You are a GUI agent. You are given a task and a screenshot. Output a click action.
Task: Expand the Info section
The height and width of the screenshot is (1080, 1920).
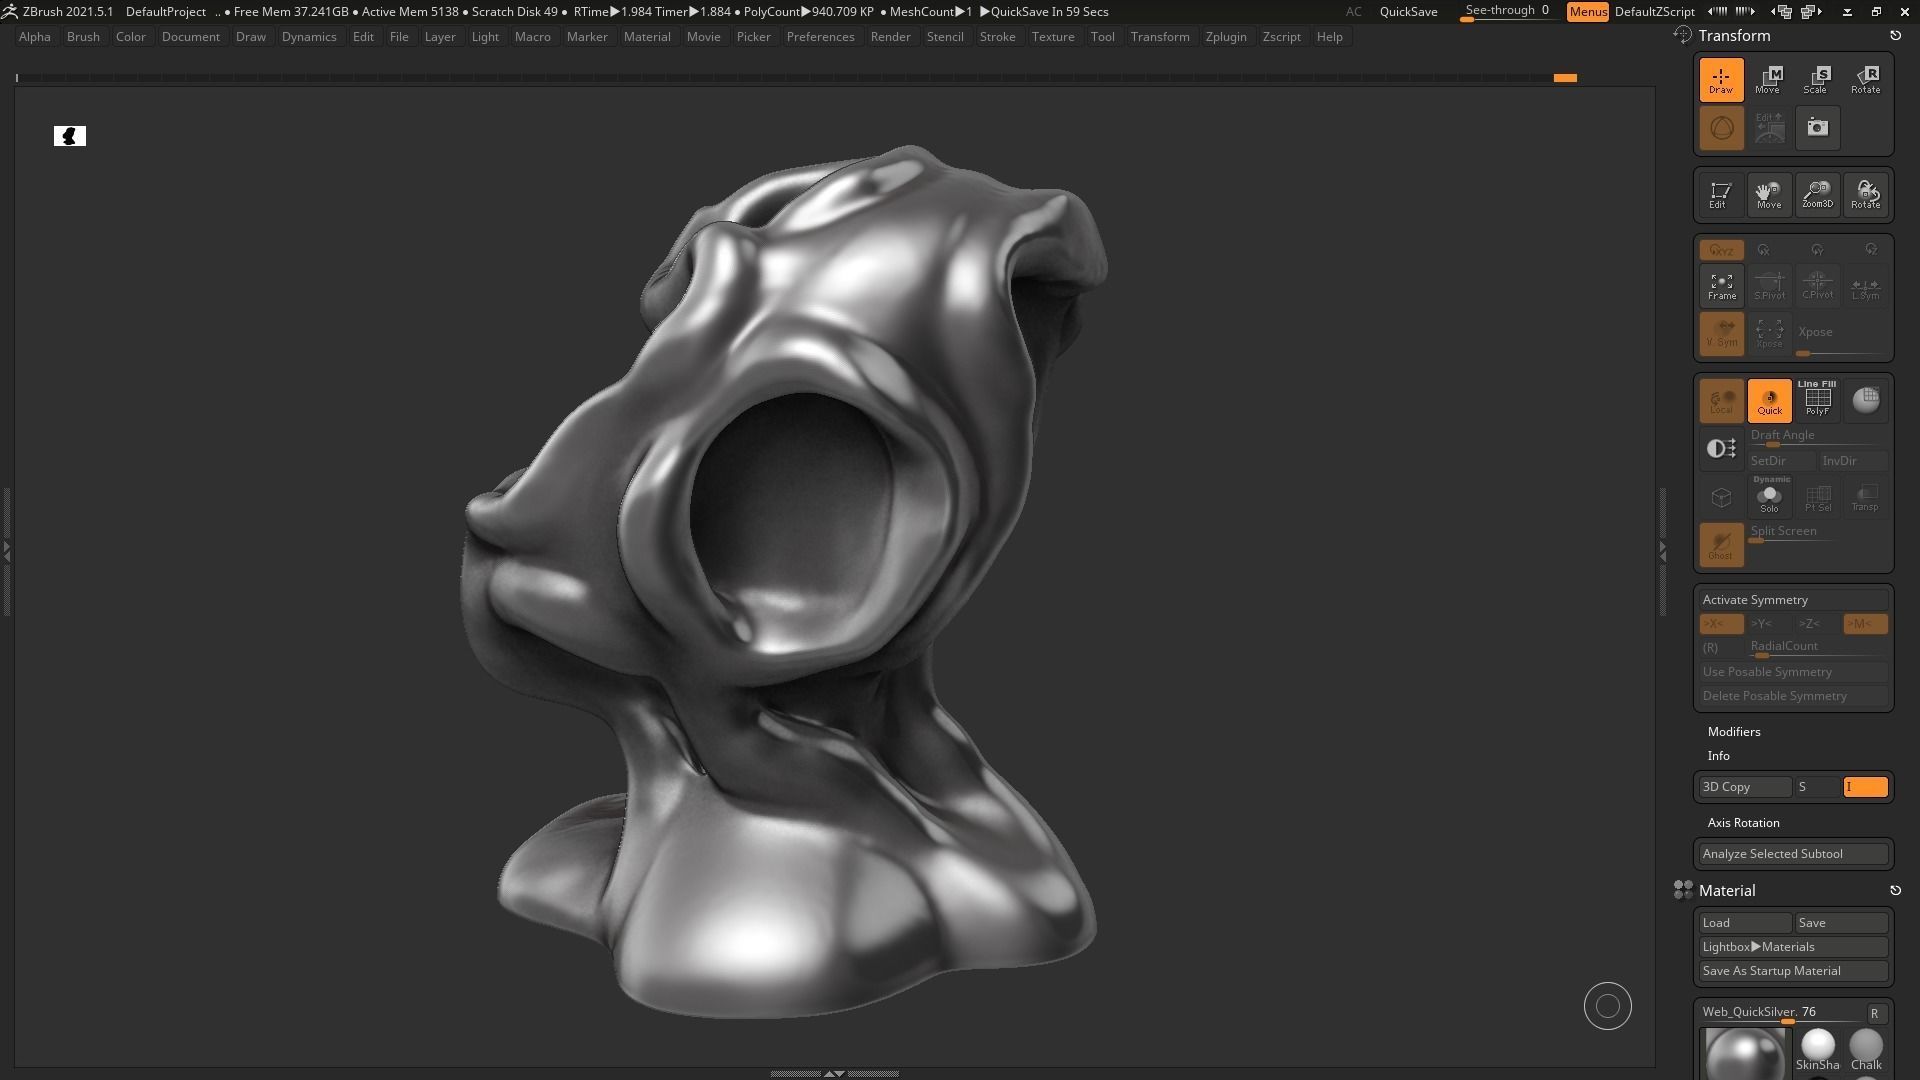coord(1718,756)
